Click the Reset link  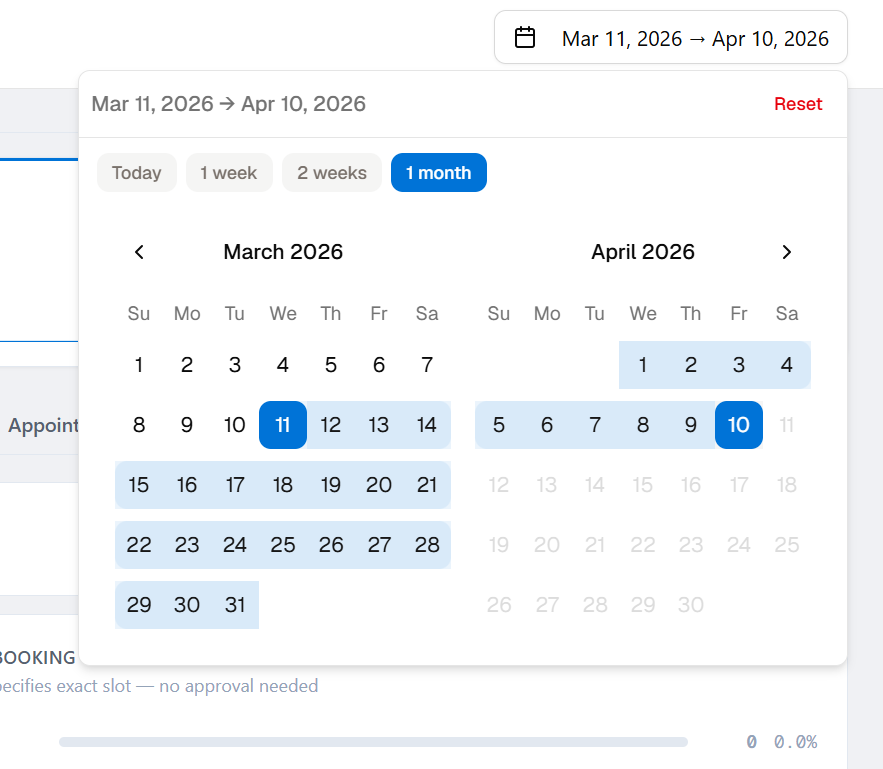(798, 103)
